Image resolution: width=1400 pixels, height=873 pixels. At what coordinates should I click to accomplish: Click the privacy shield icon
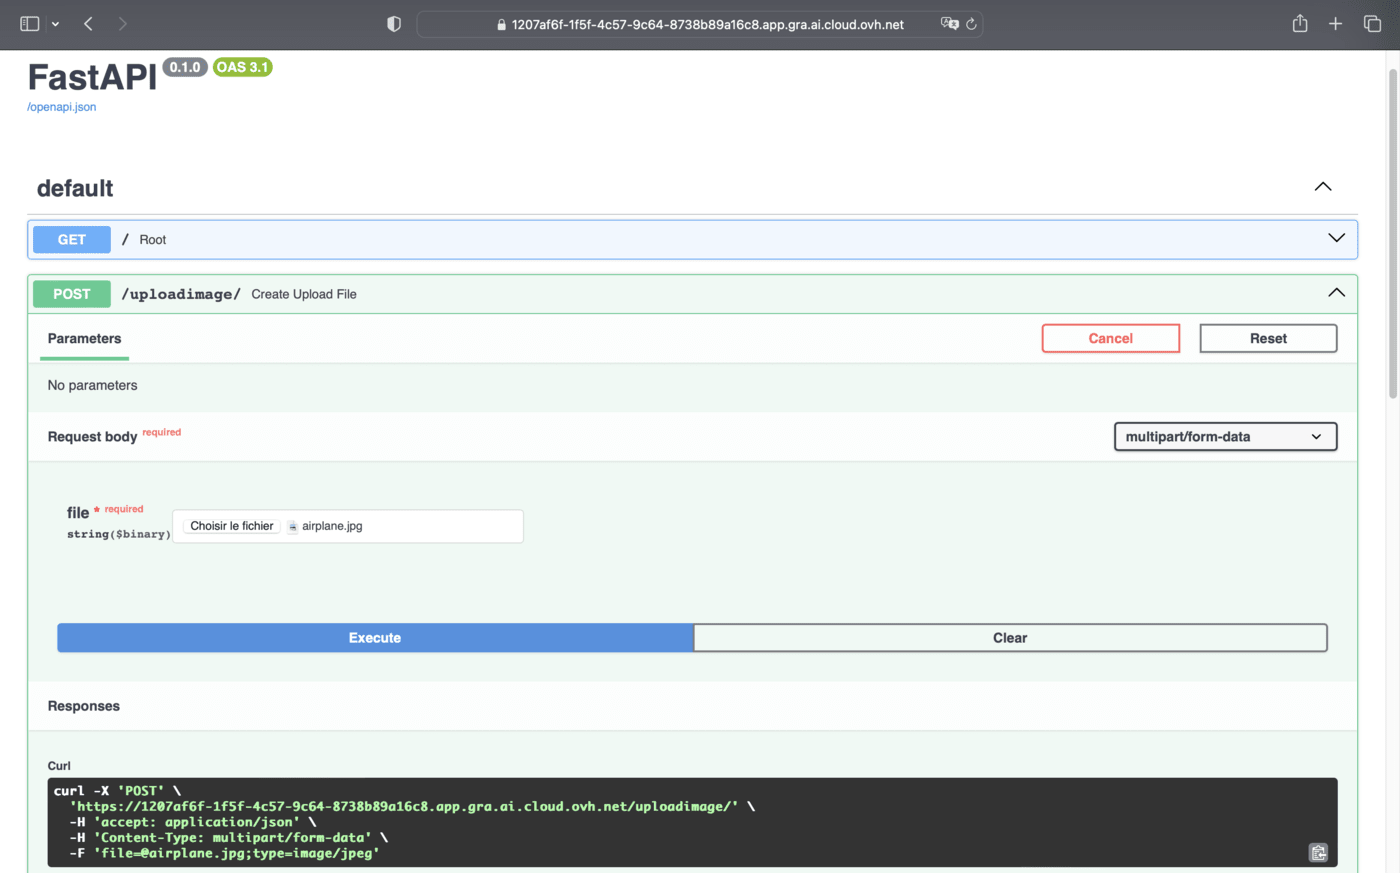click(x=394, y=24)
